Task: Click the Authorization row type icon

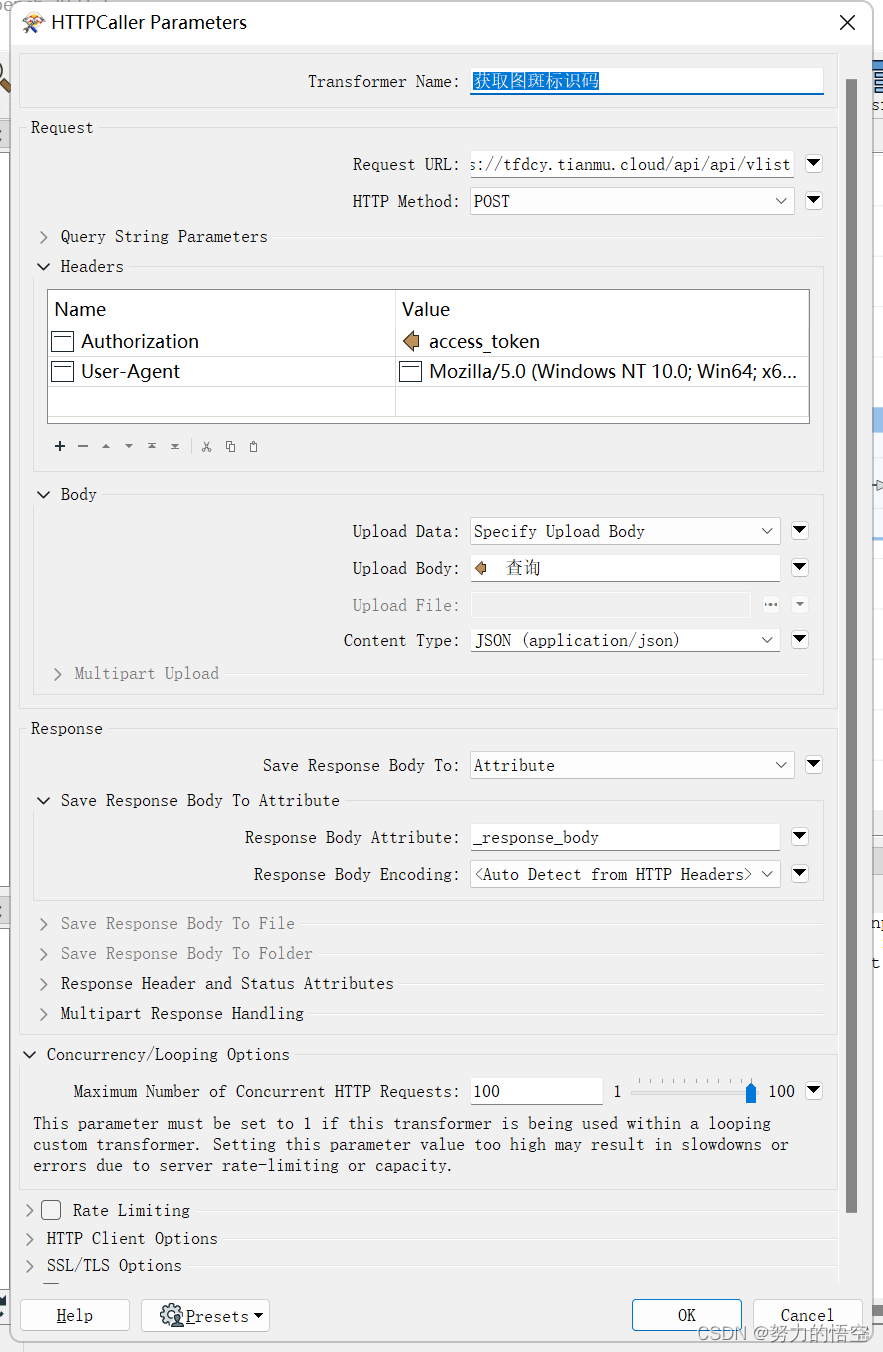Action: pyautogui.click(x=63, y=341)
